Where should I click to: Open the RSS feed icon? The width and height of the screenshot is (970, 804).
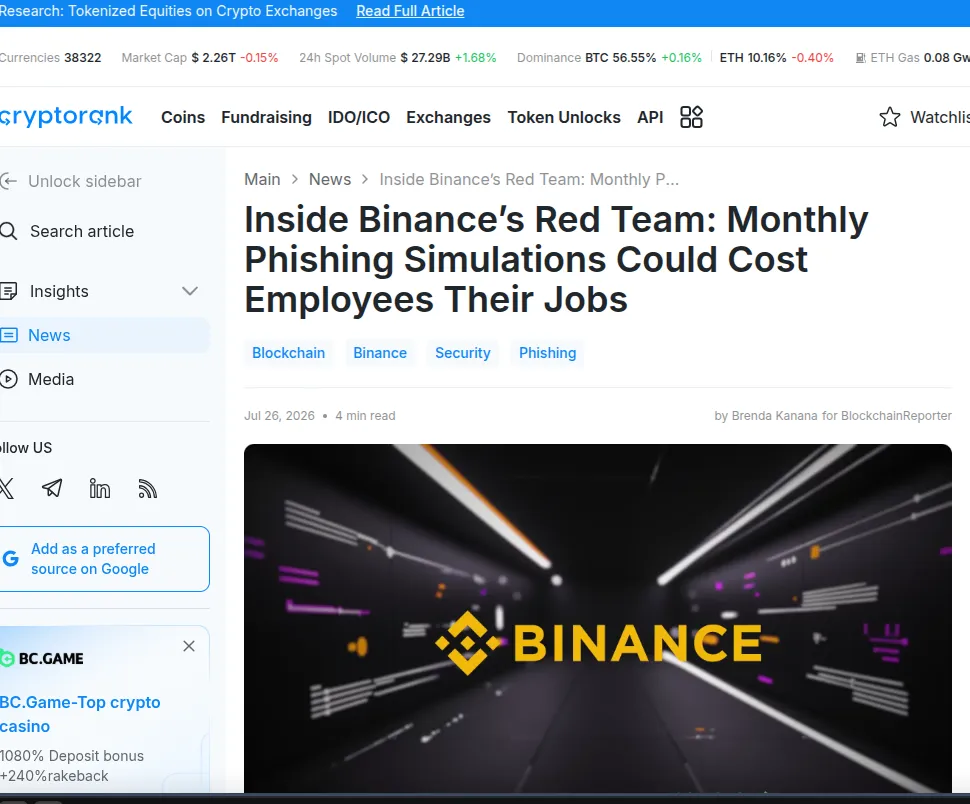pyautogui.click(x=147, y=489)
